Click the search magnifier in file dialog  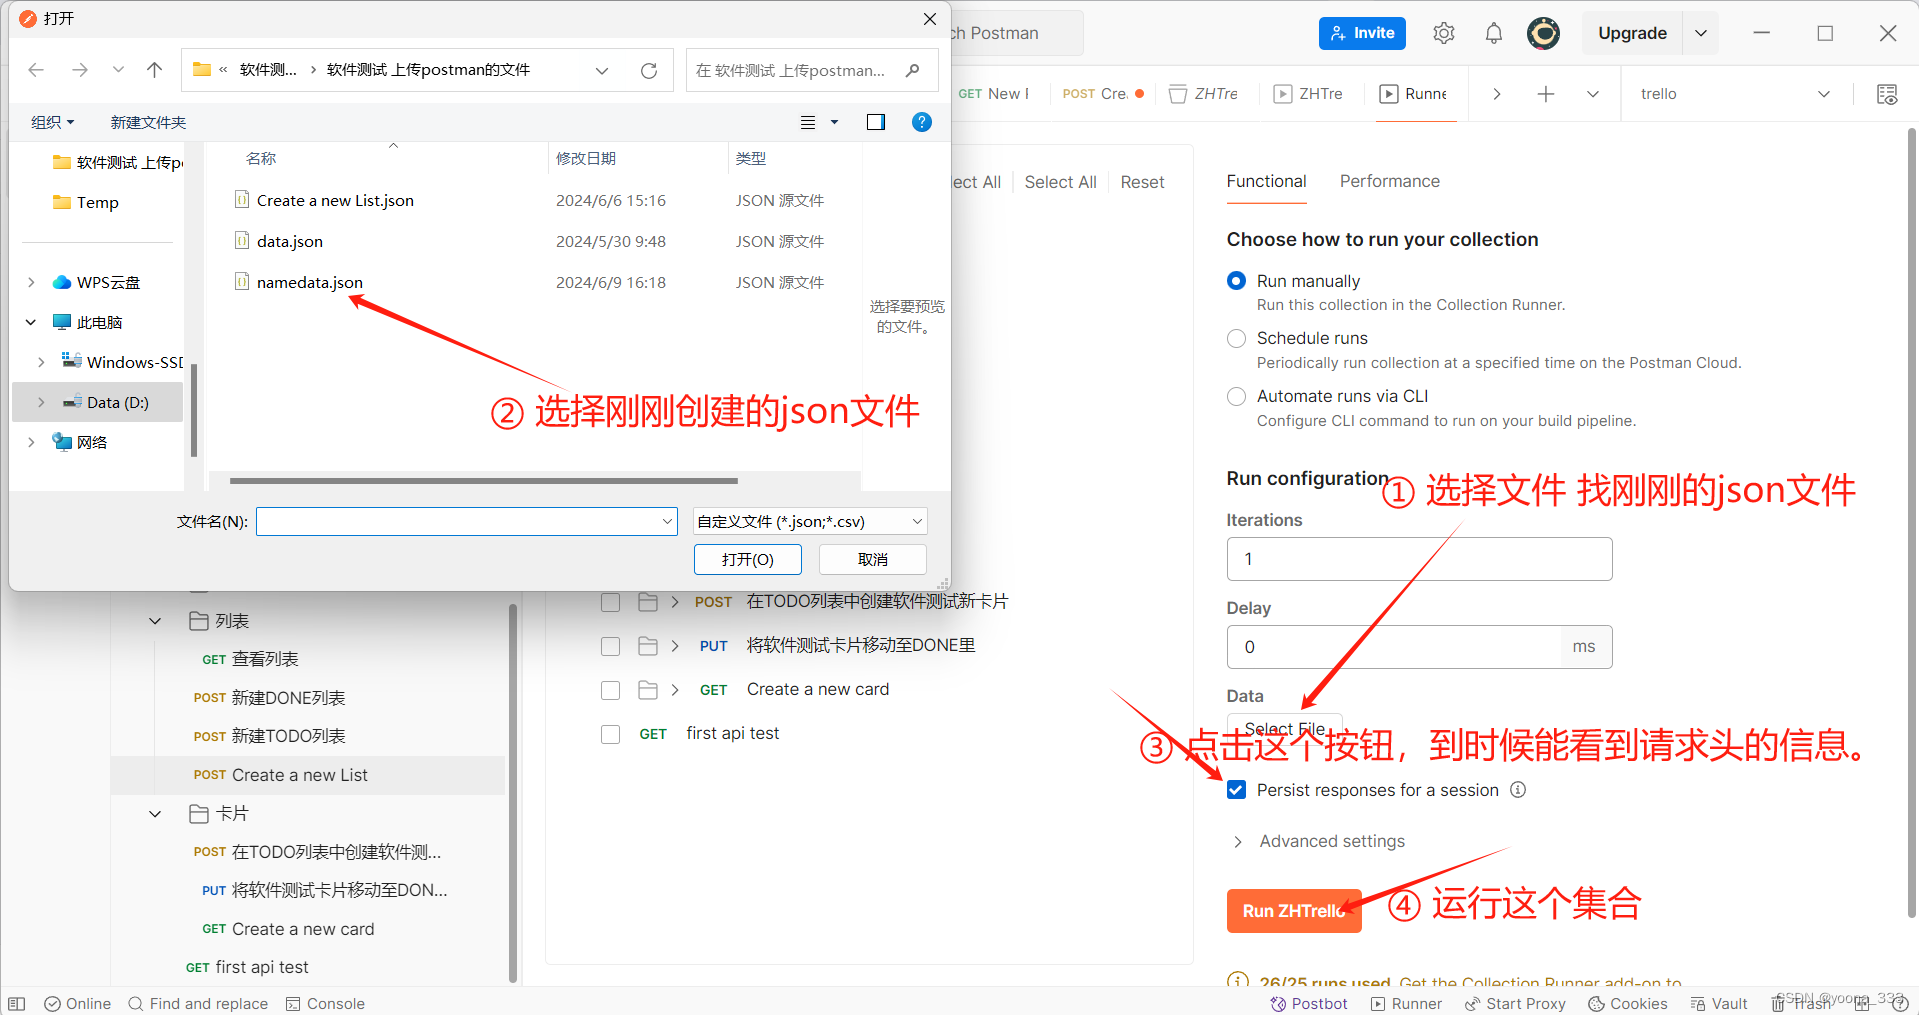point(912,70)
